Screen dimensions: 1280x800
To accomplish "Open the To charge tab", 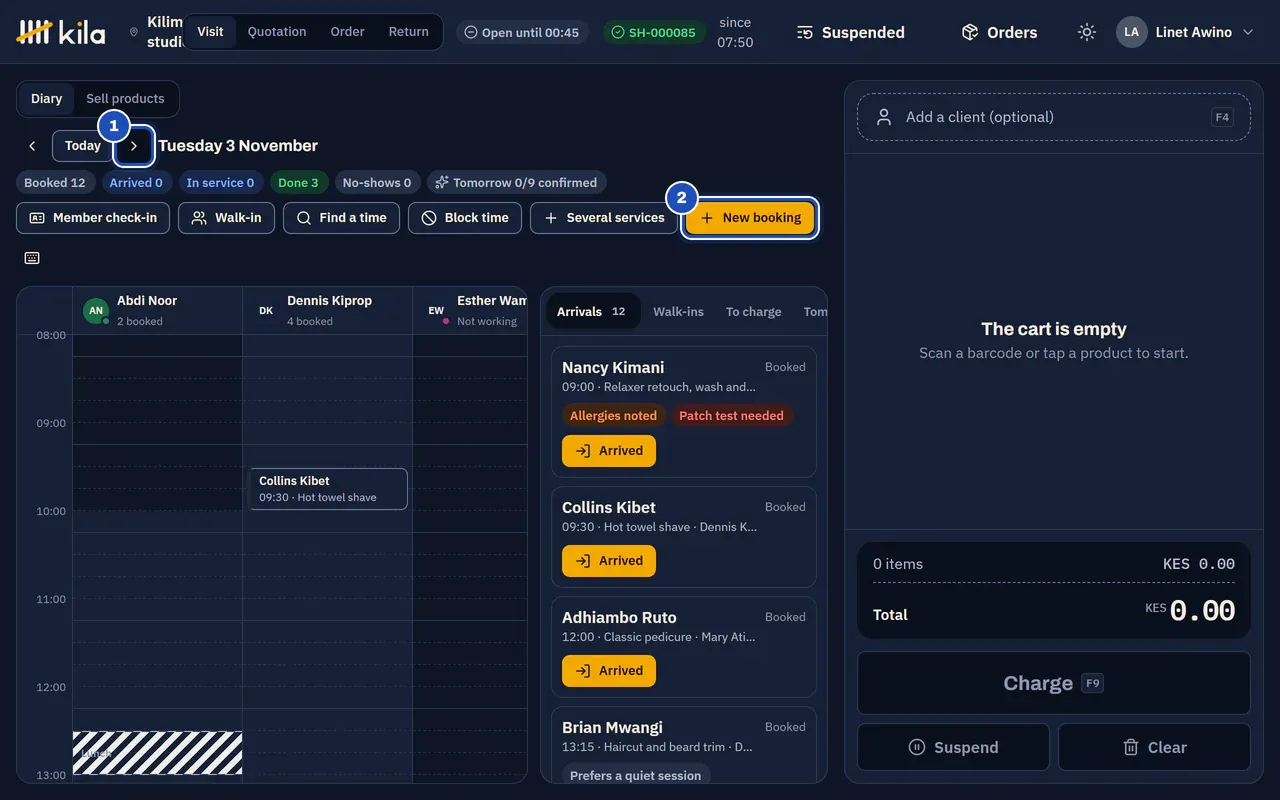I will coord(753,312).
